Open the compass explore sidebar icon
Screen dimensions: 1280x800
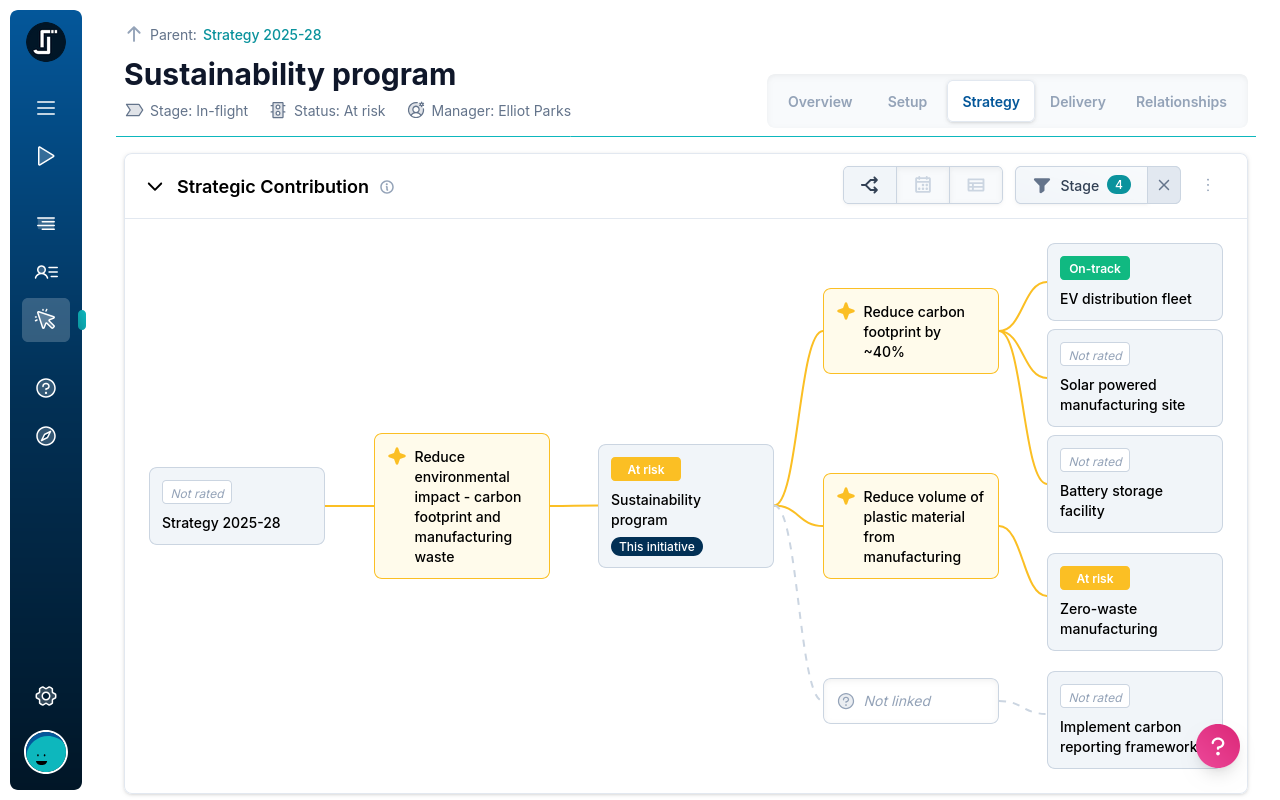tap(46, 436)
